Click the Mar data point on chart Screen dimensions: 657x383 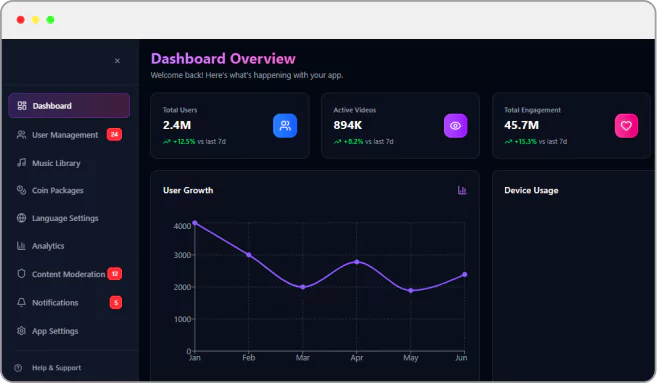click(x=303, y=287)
